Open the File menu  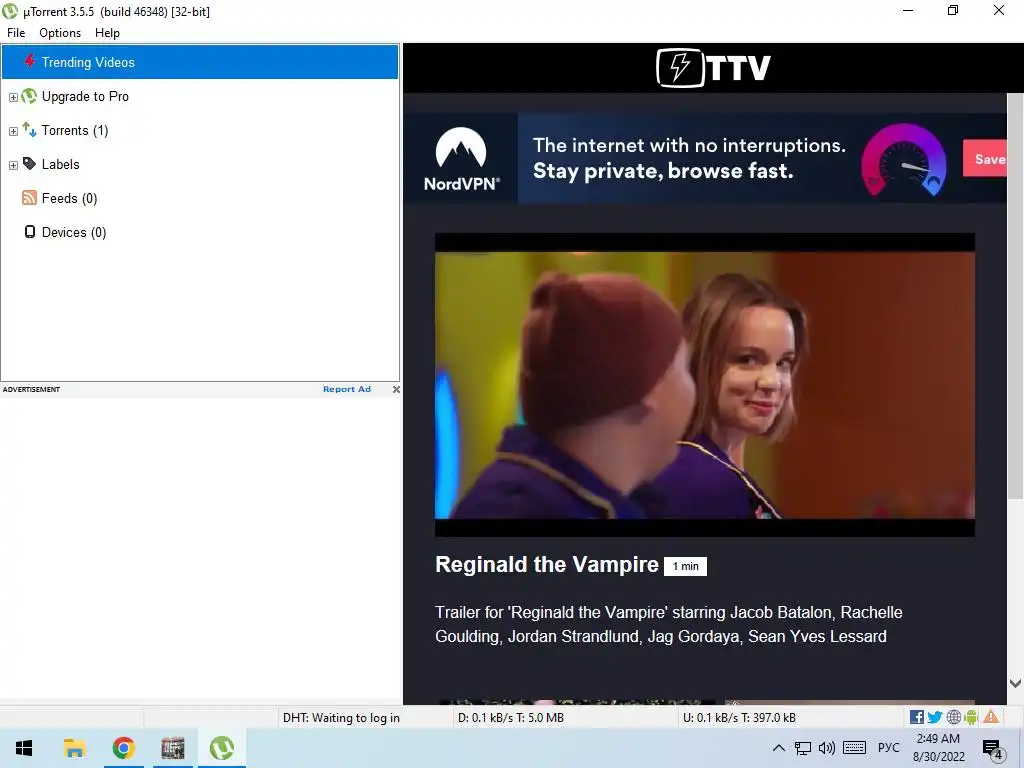click(x=16, y=33)
